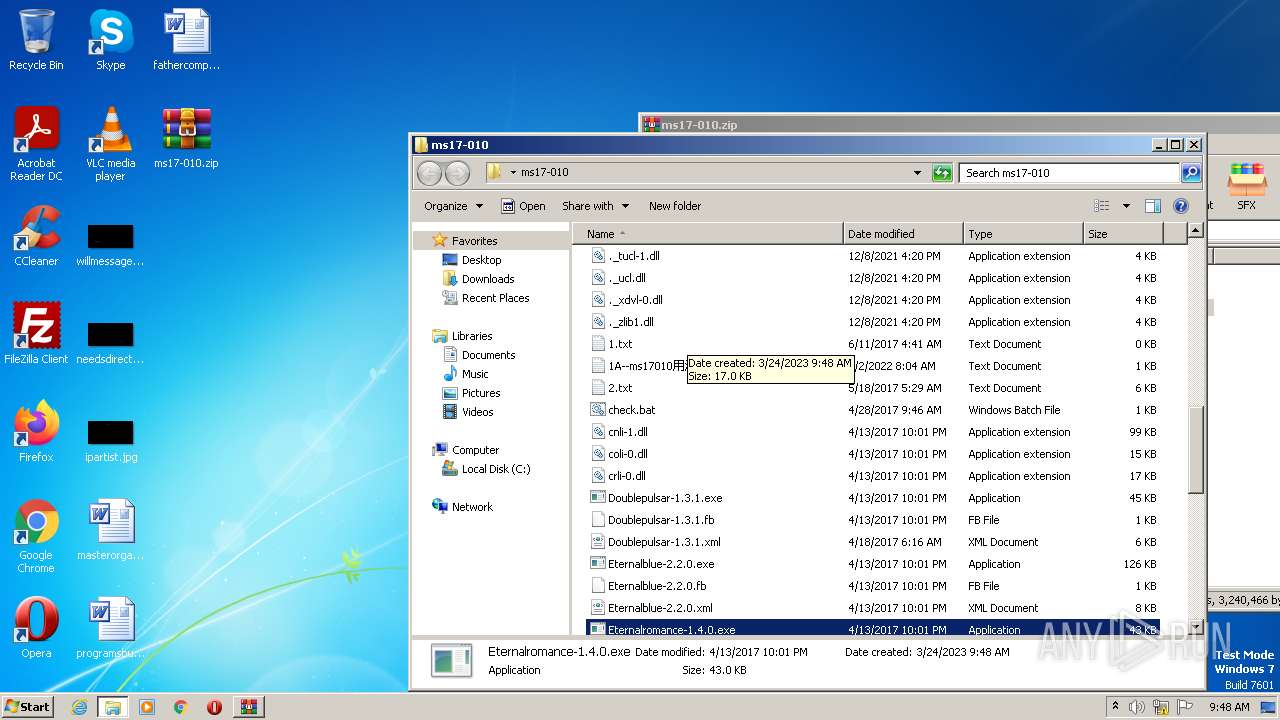Click the volume icon in system tray
The image size is (1280, 720).
coord(1136,707)
